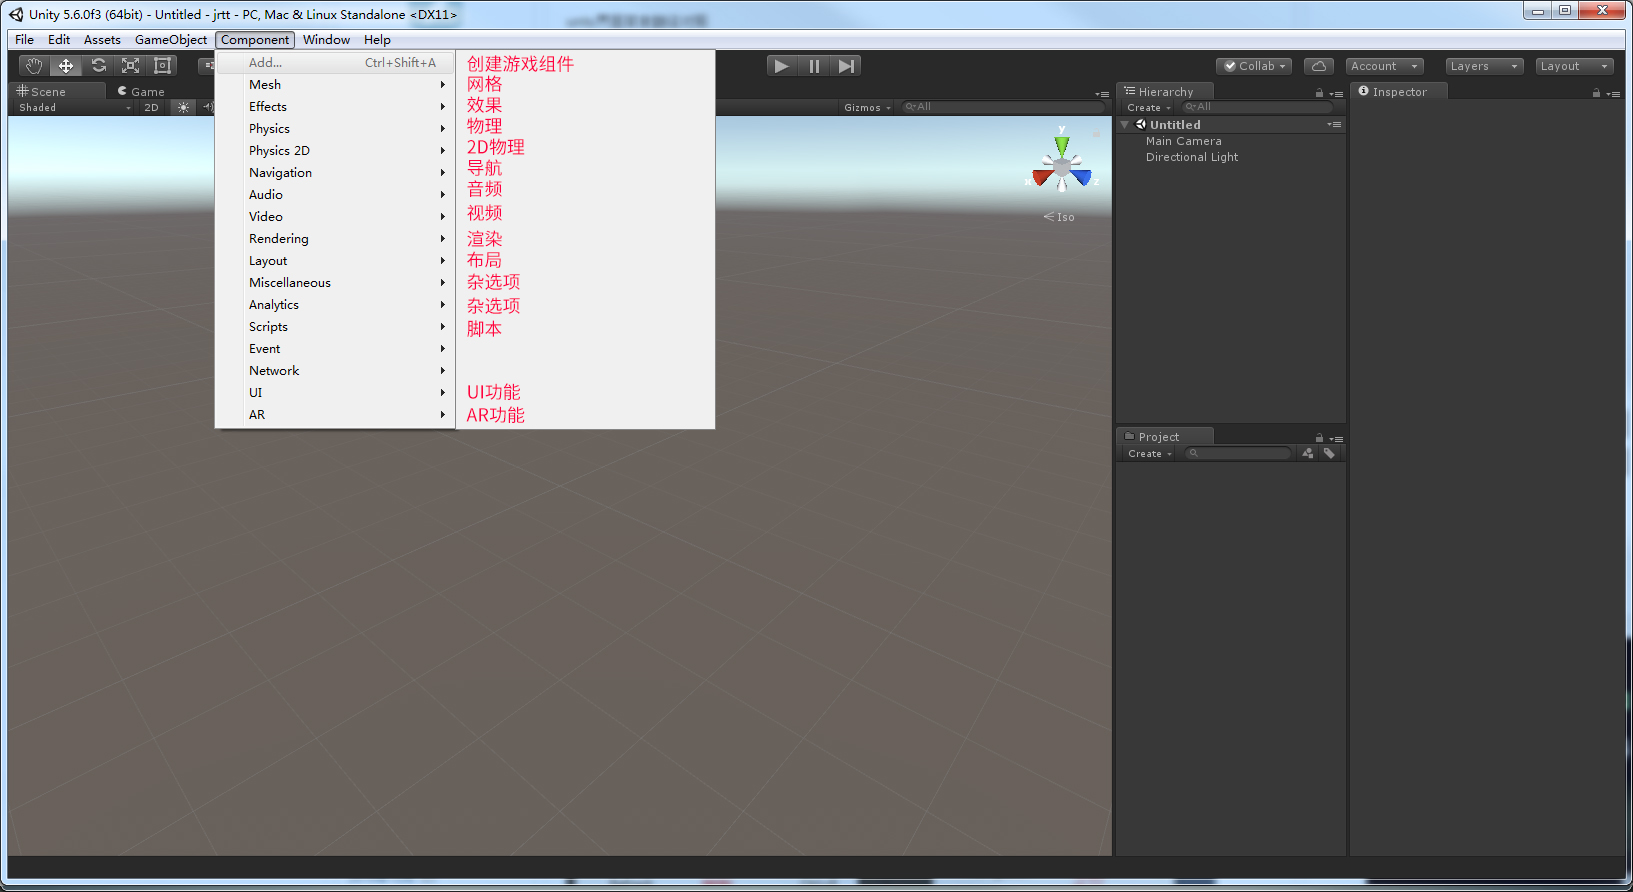
Task: Open Project panel options menu icon
Action: click(x=1336, y=439)
